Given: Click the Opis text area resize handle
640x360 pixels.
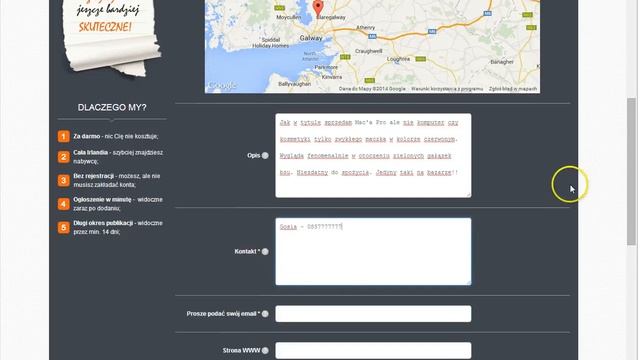Looking at the screenshot, I should (469, 195).
